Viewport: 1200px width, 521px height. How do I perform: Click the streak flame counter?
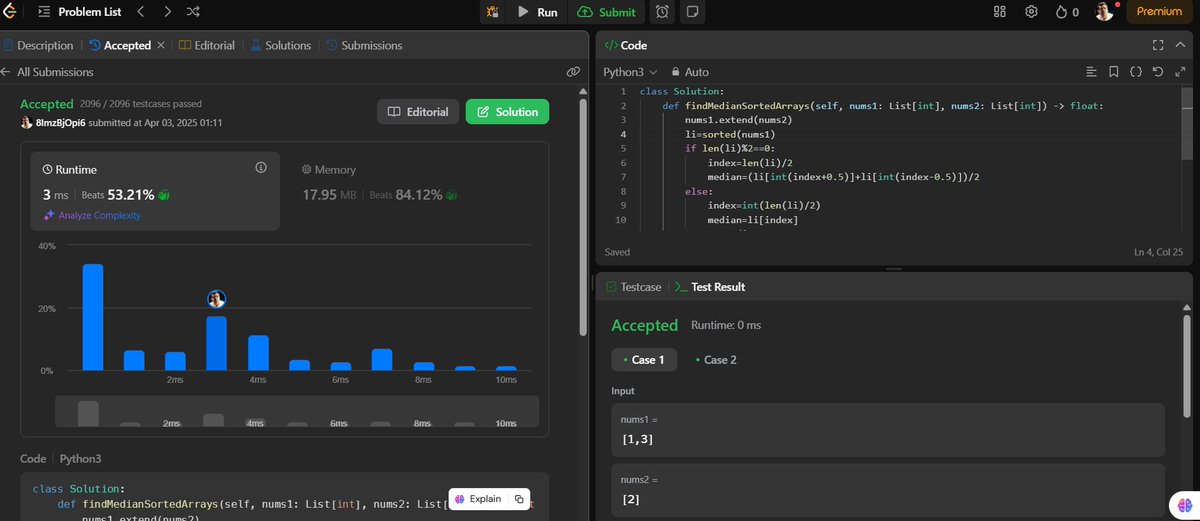(1067, 12)
